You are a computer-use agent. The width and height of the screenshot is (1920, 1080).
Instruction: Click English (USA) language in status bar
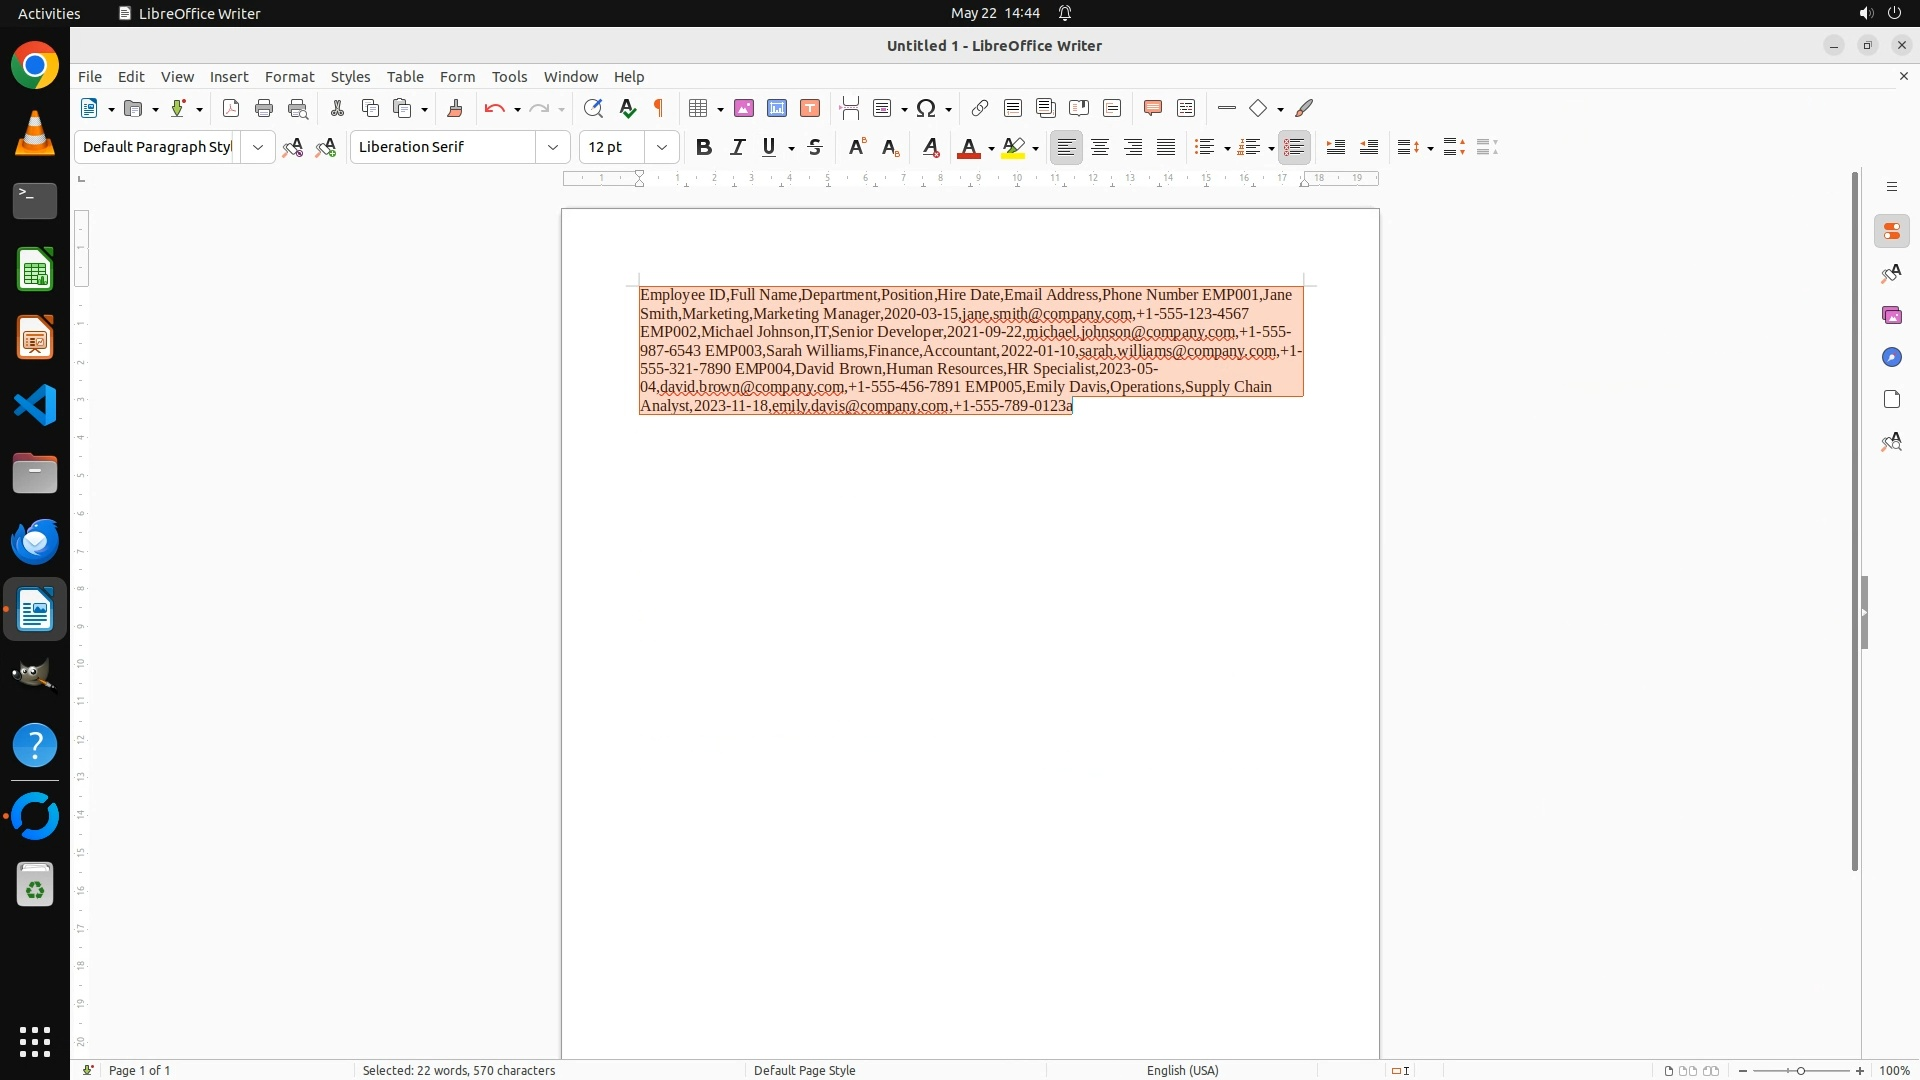click(1182, 1070)
